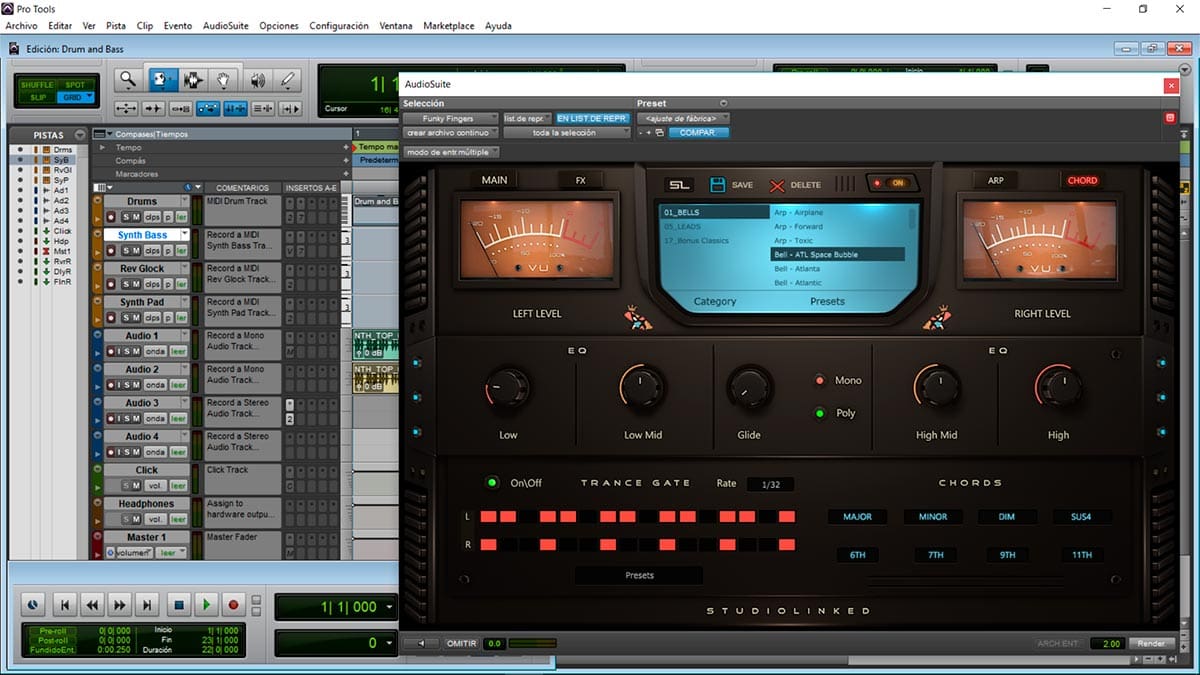1200x675 pixels.
Task: Record-enable the Drums track
Action: (x=111, y=217)
